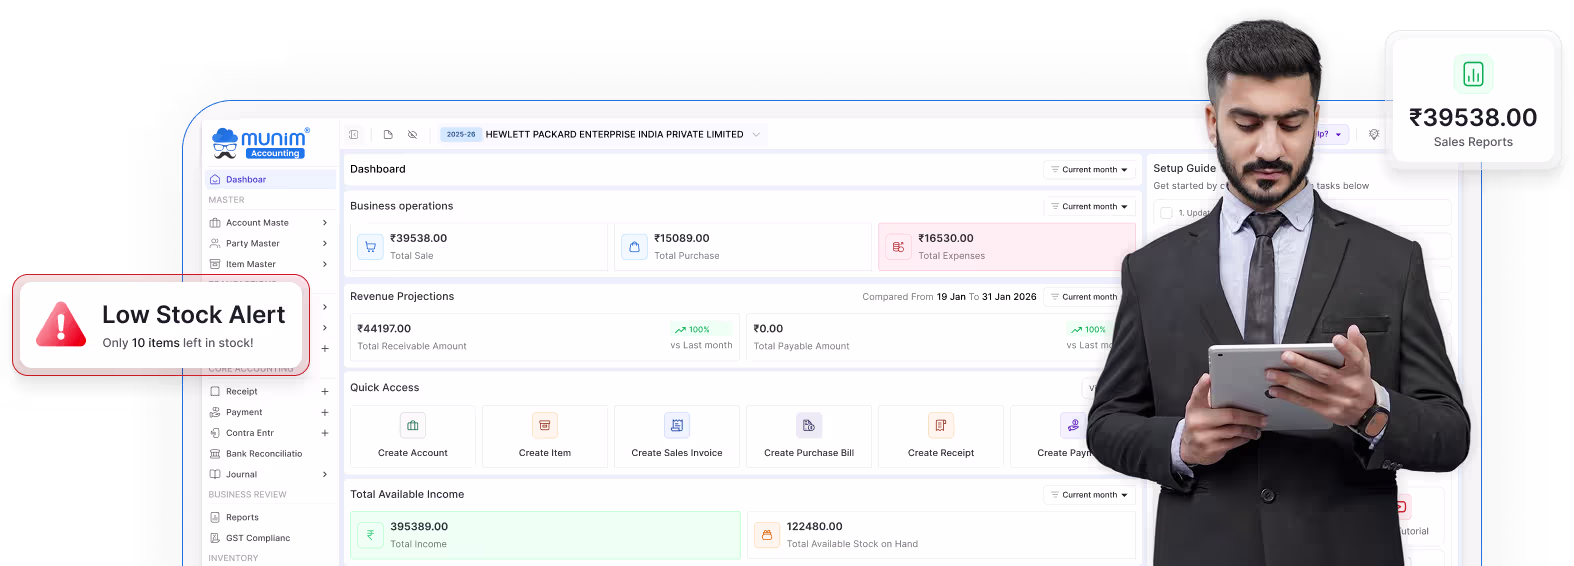Click the Total Sale cart icon

pyautogui.click(x=371, y=246)
